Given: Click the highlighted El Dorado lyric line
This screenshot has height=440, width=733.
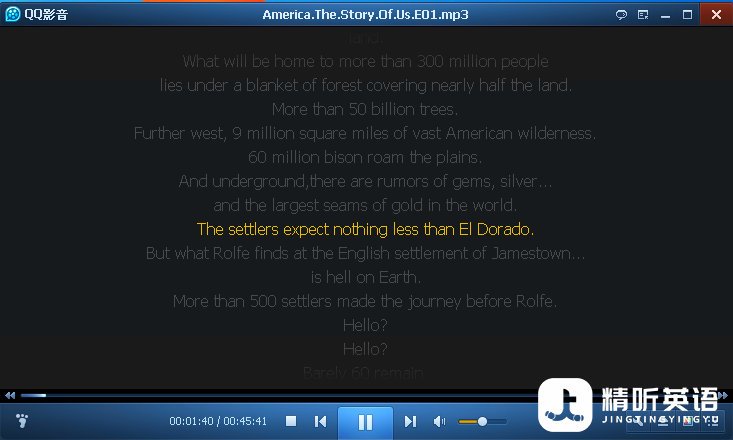Looking at the screenshot, I should tap(365, 230).
